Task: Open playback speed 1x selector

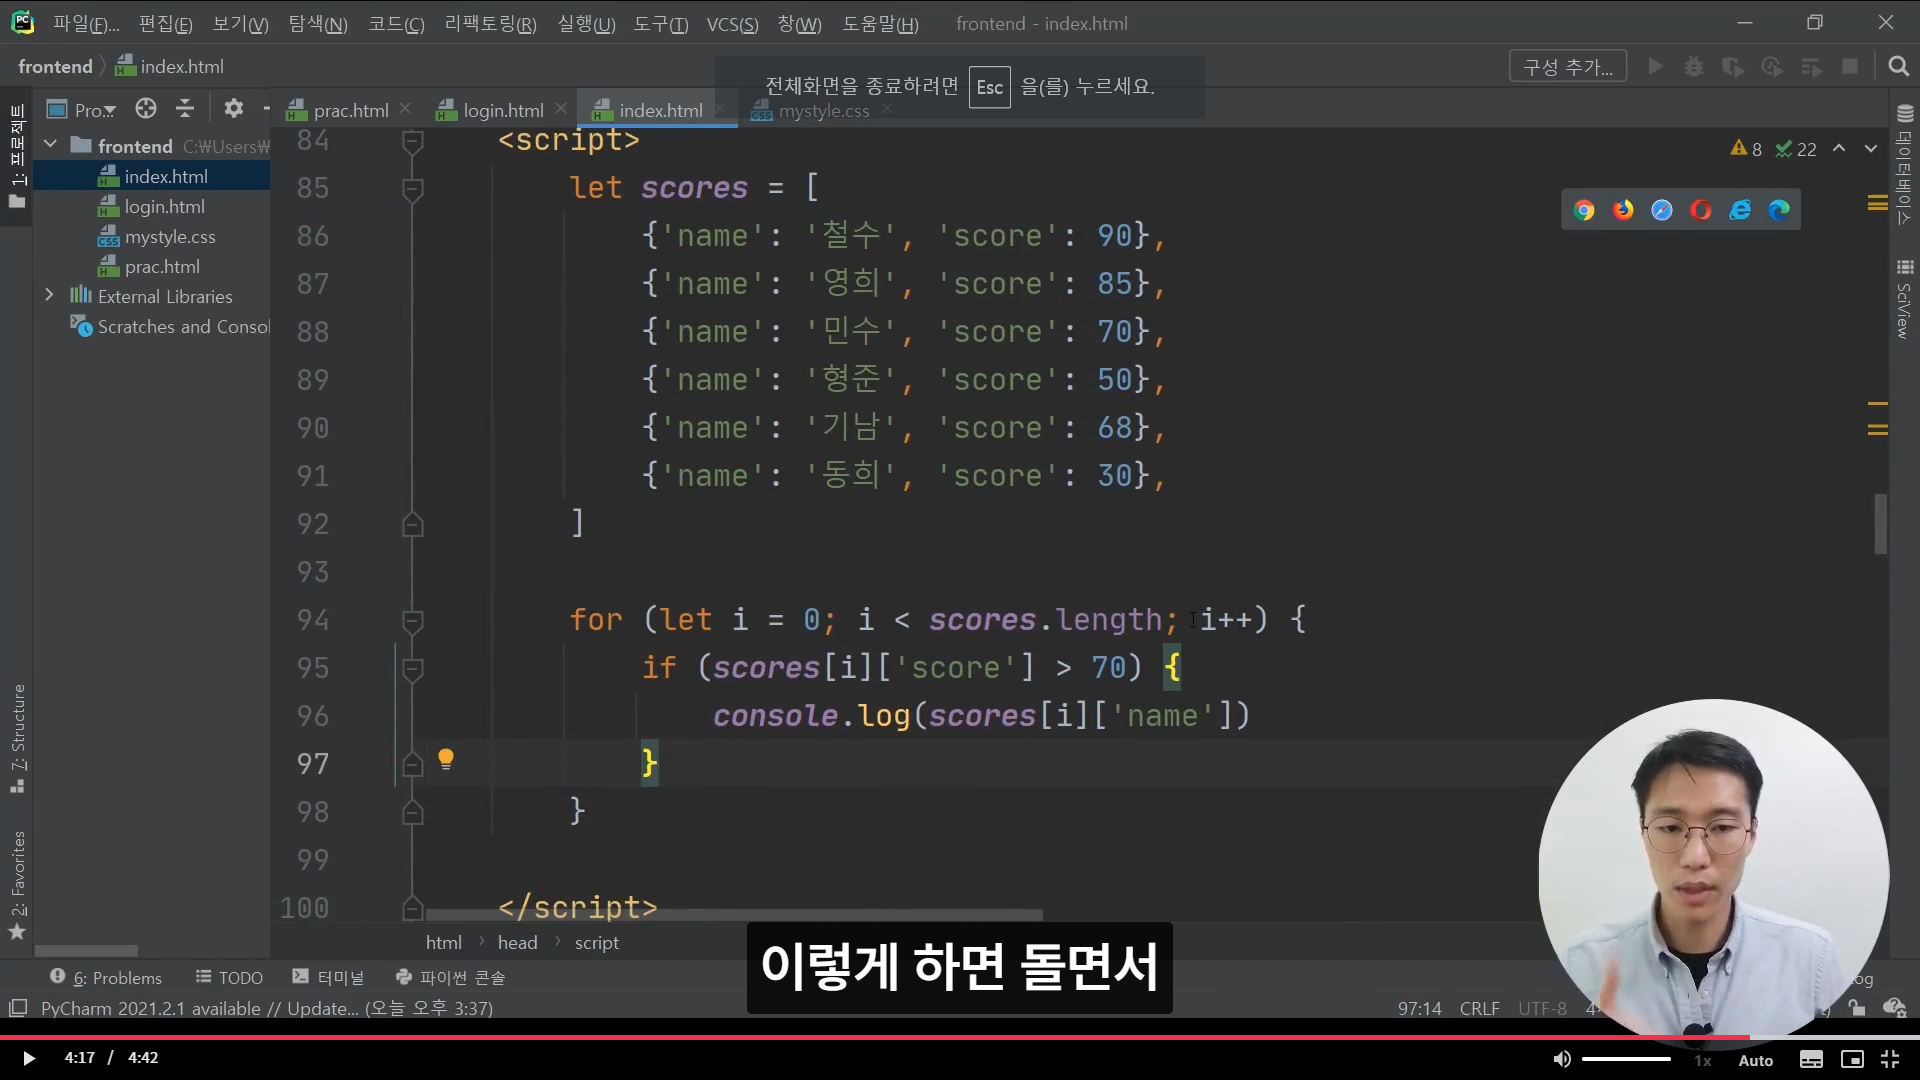Action: [1703, 1060]
